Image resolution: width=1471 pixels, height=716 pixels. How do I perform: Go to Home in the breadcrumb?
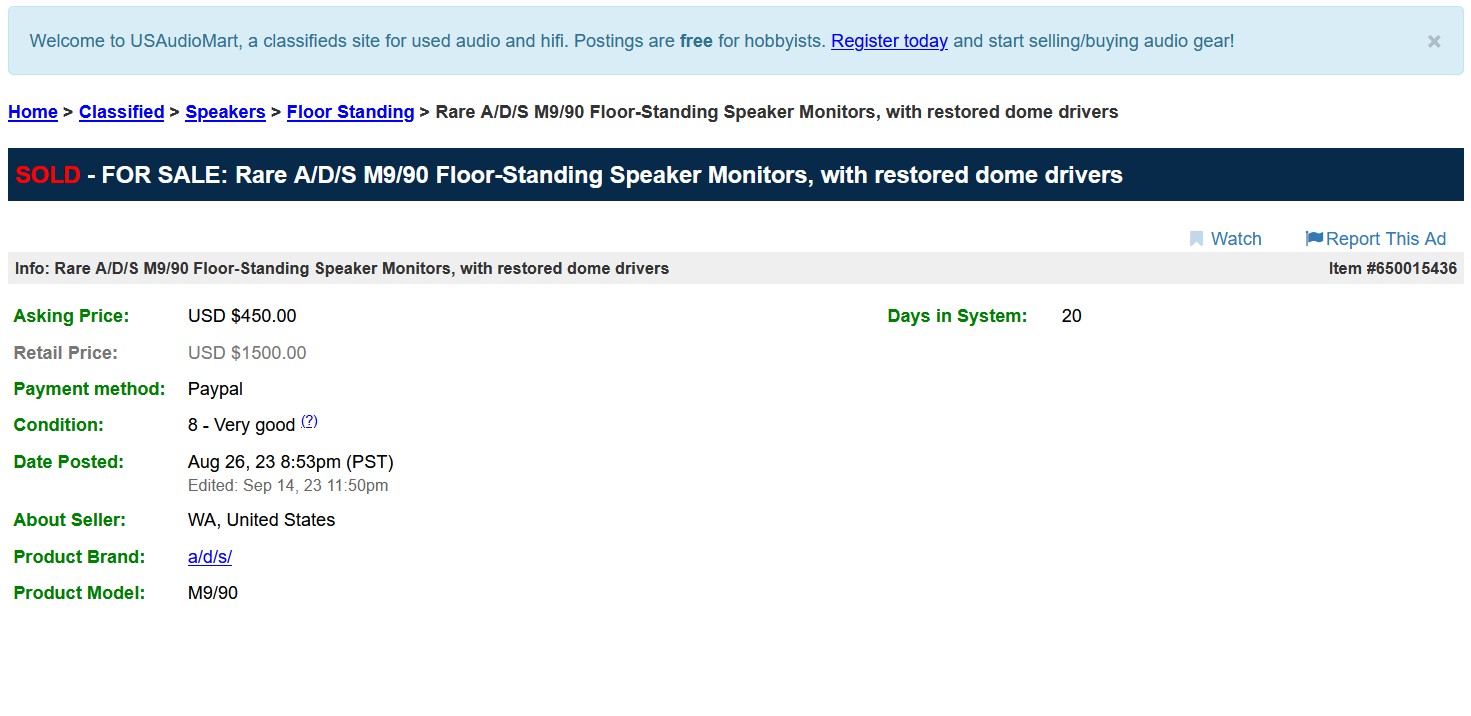pos(33,112)
